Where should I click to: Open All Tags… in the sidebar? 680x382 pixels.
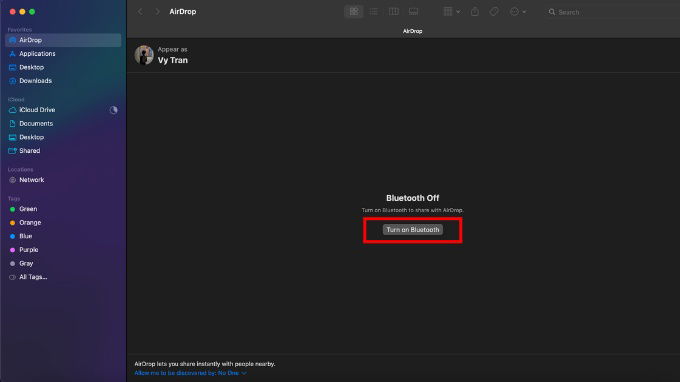click(x=63, y=277)
